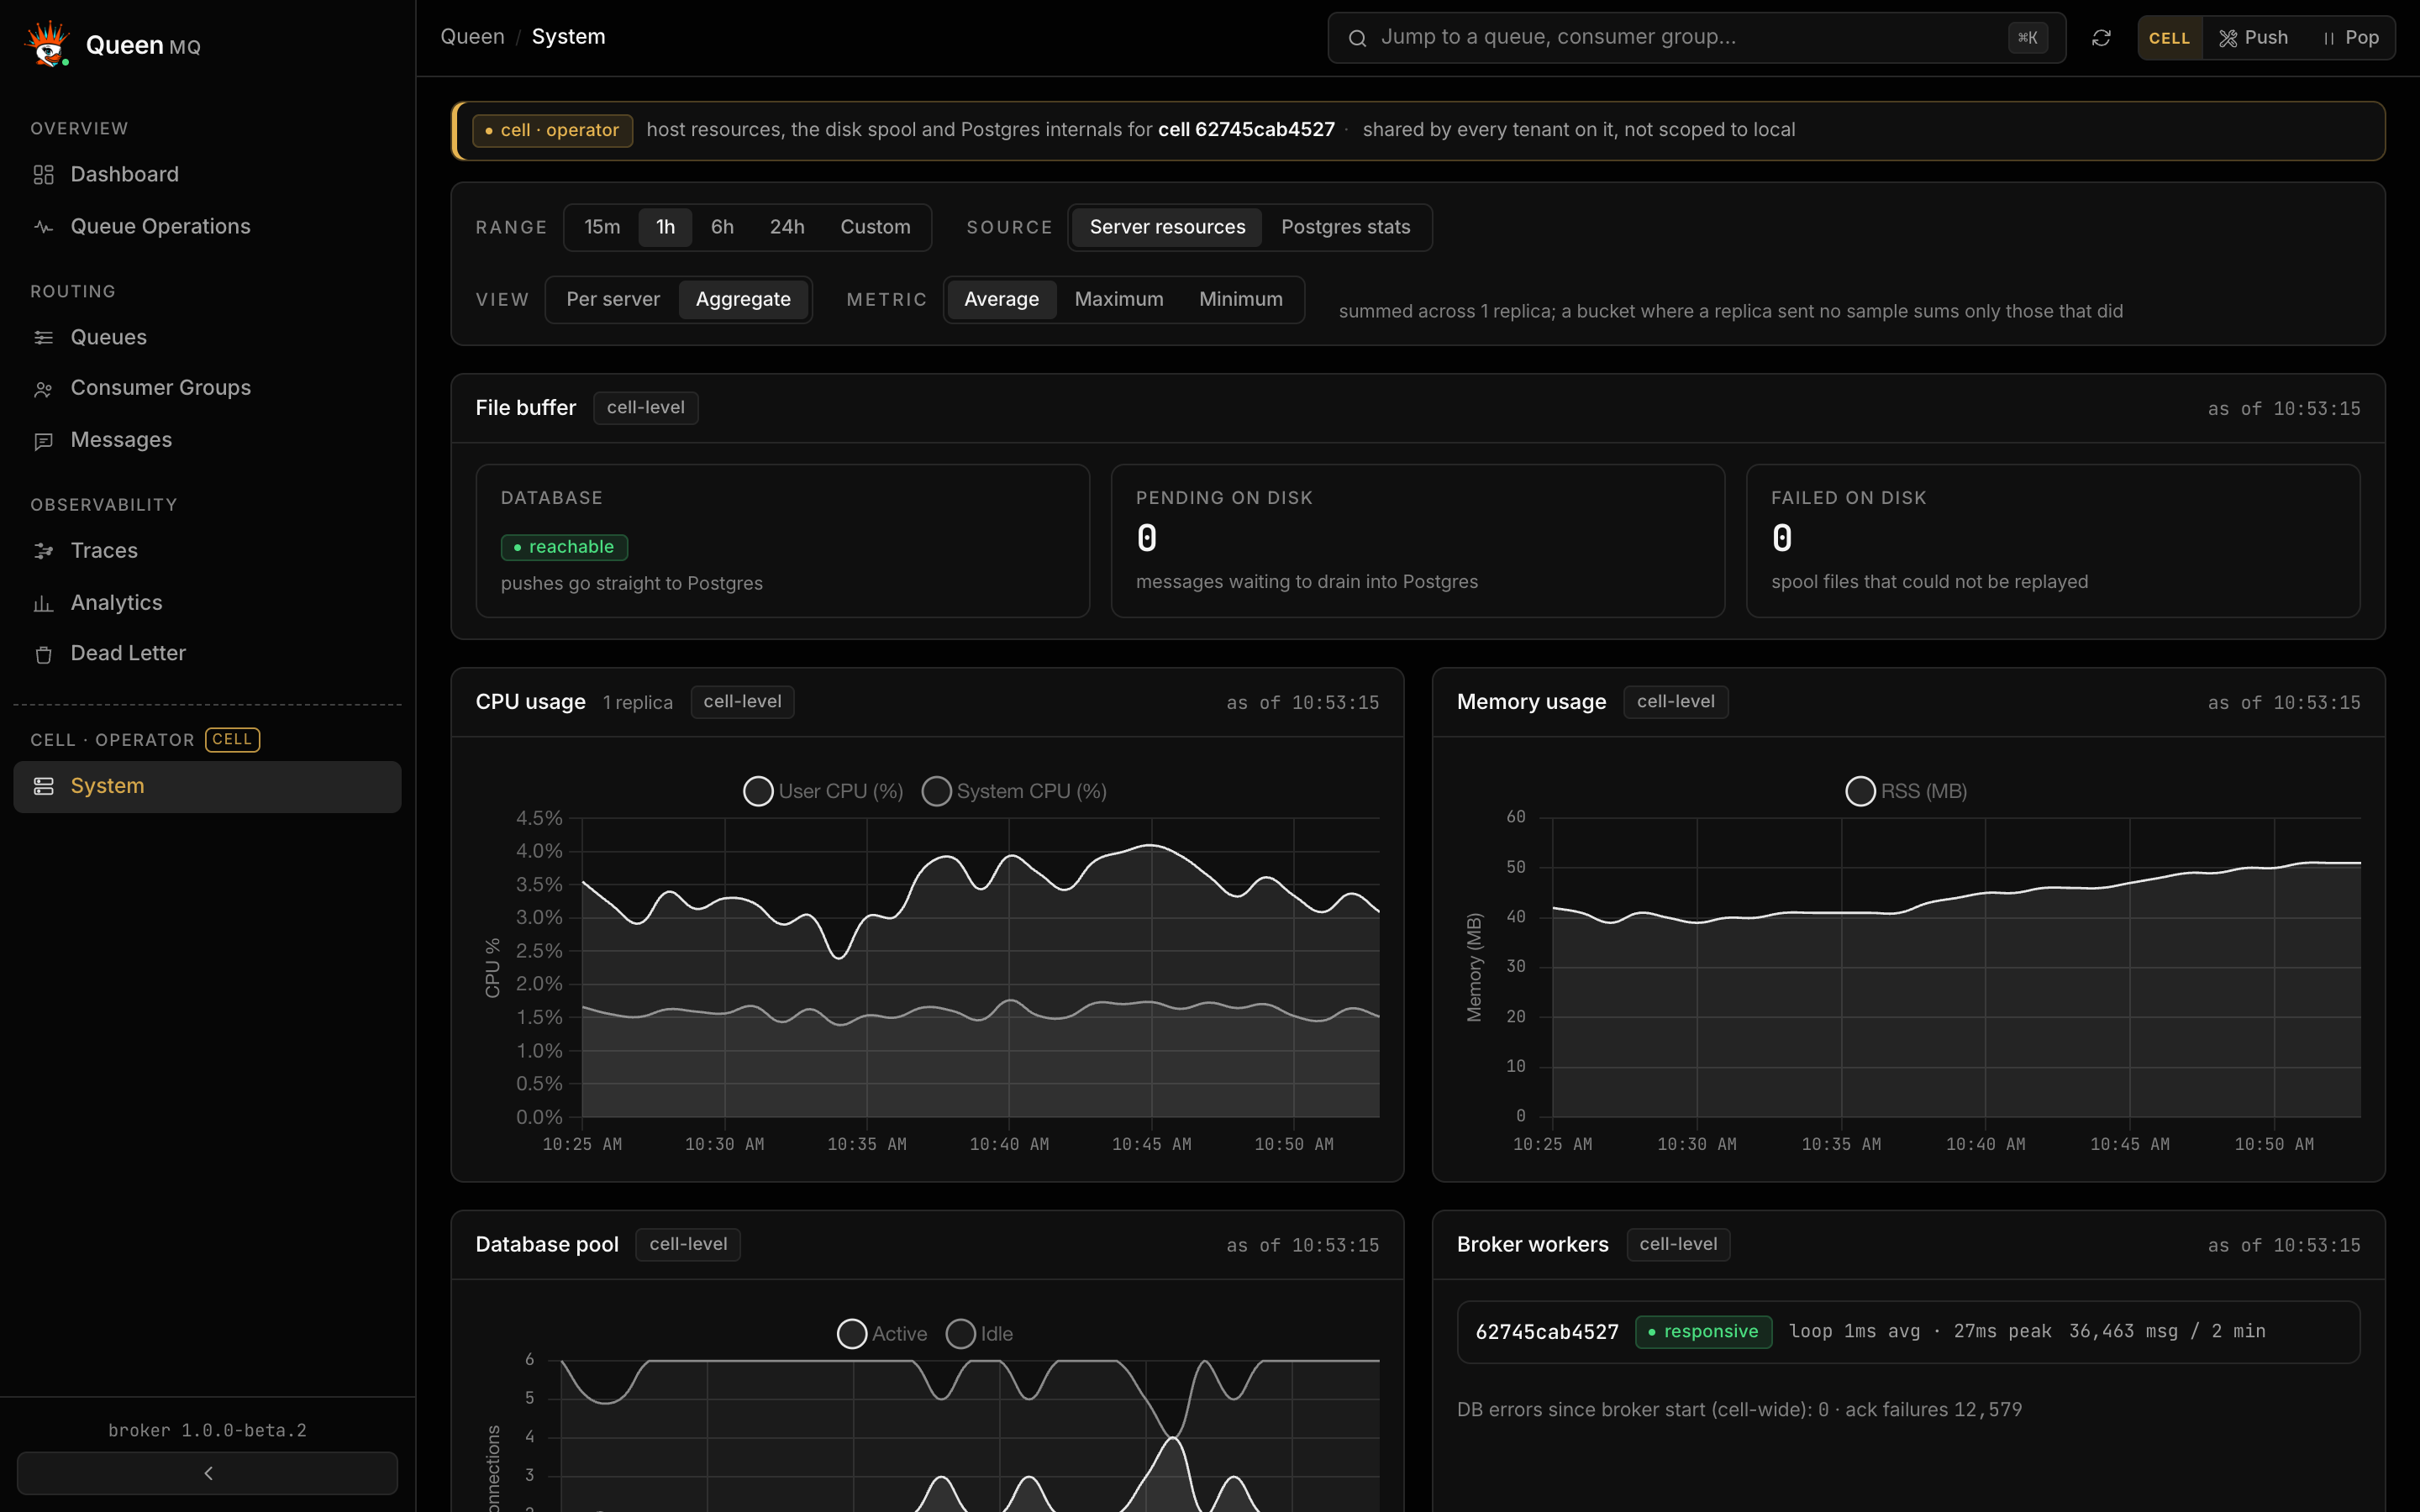Click the Queue Operations pulse icon
Screen dimensions: 2420x1512
click(x=43, y=227)
